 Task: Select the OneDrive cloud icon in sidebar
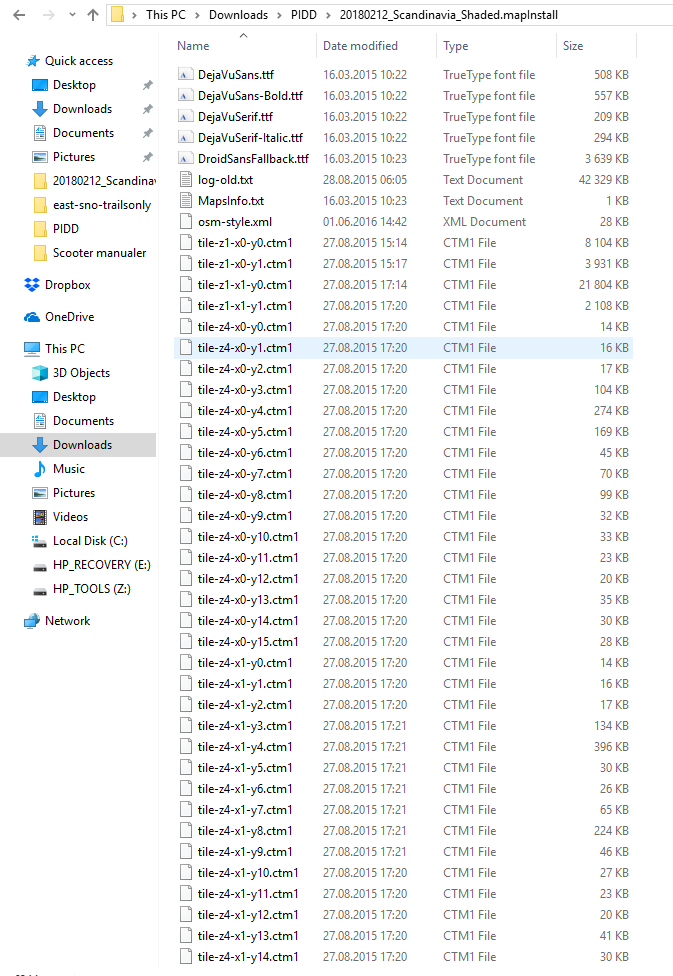32,317
